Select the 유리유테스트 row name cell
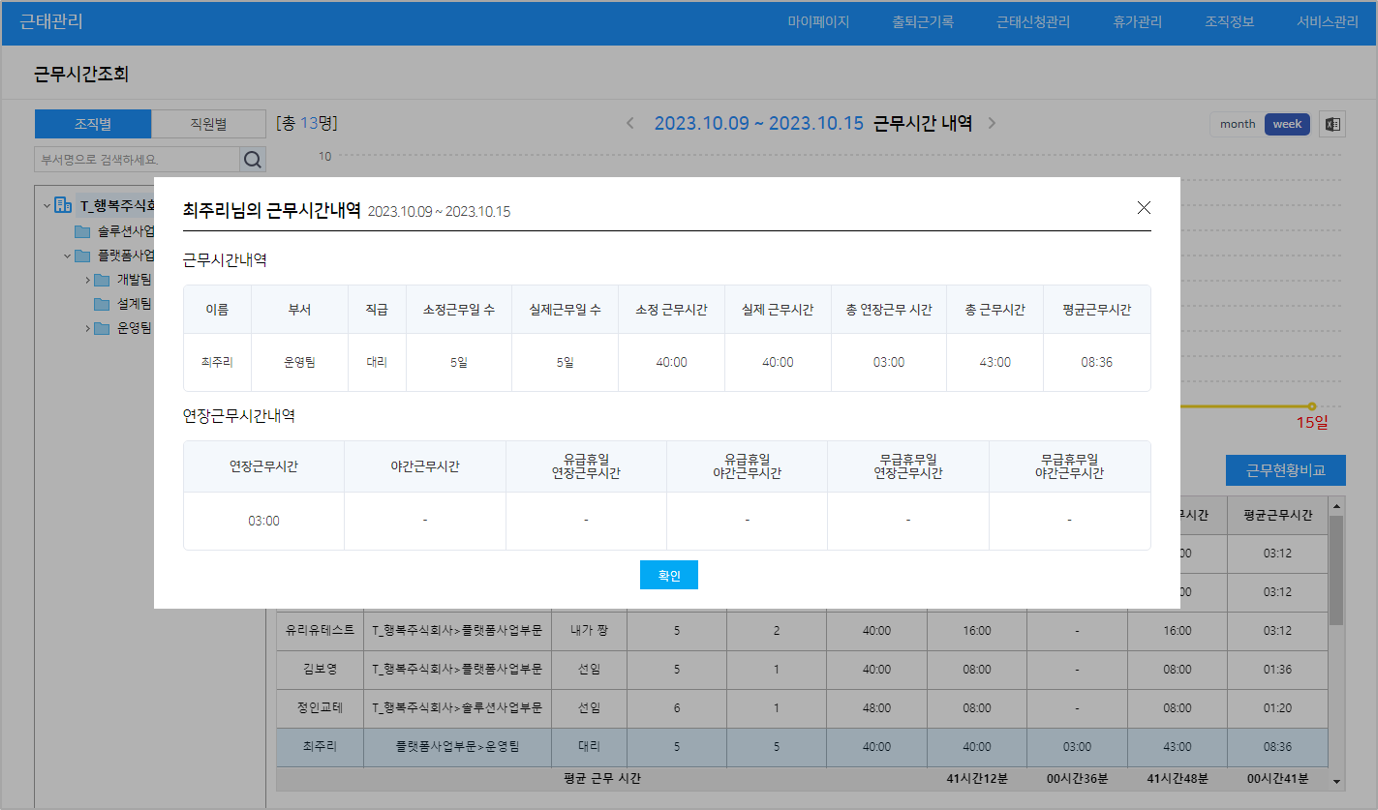The image size is (1378, 810). point(320,631)
